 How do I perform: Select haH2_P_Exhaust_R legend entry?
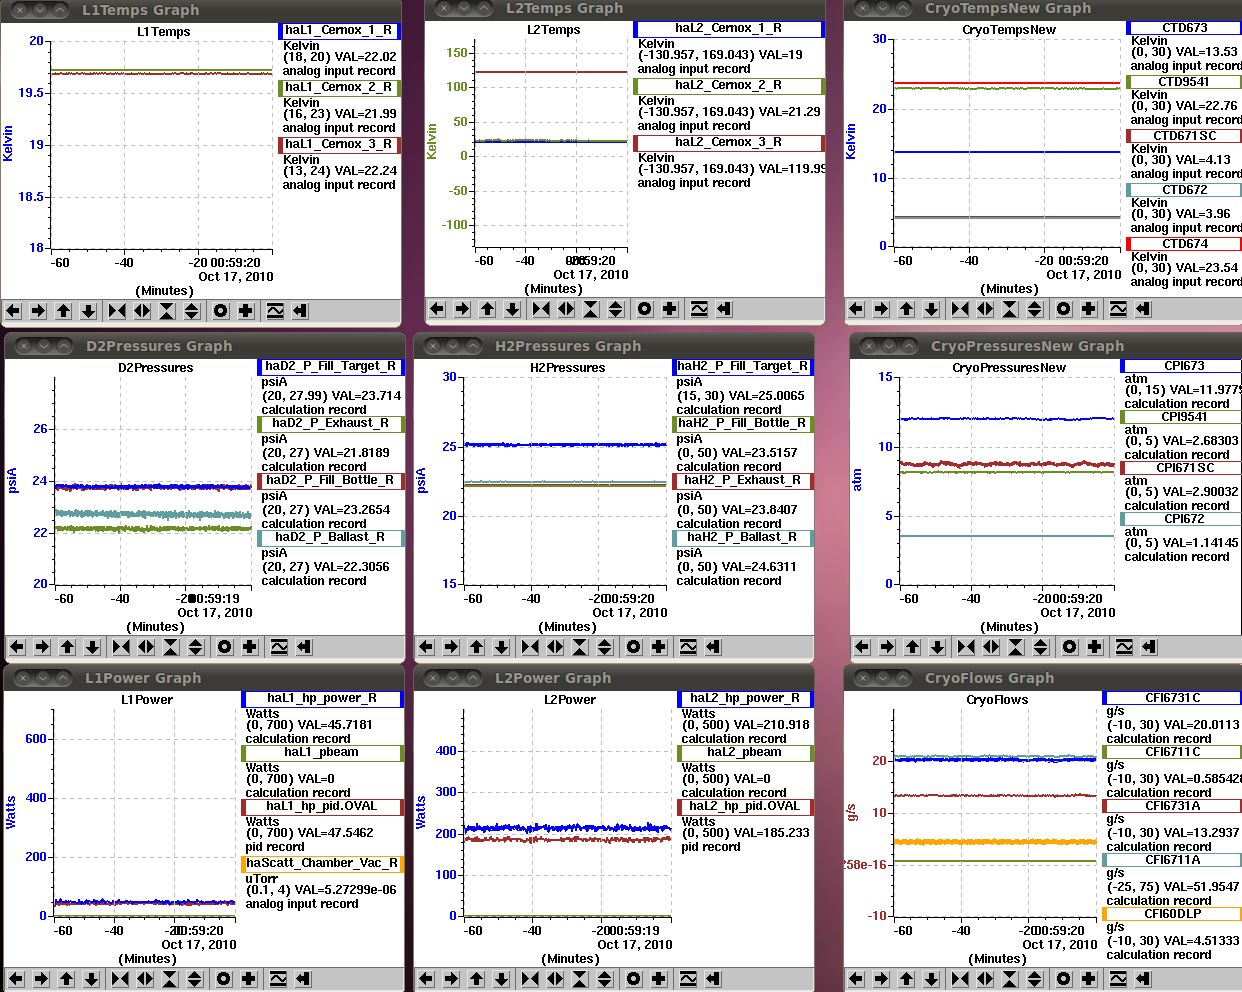coord(742,481)
